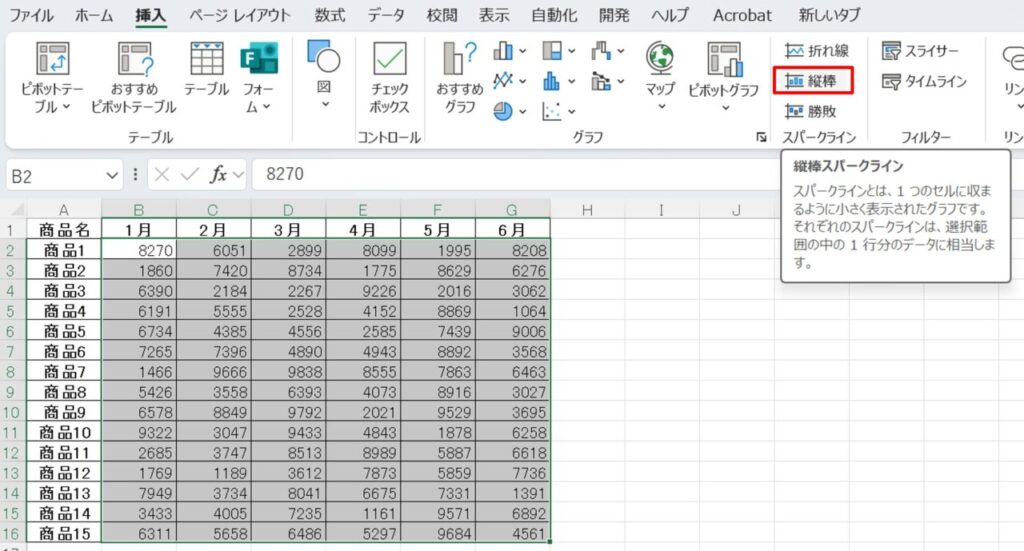Insert a waterfall or stock chart
Viewport: 1024px width, 551px height.
(x=601, y=50)
